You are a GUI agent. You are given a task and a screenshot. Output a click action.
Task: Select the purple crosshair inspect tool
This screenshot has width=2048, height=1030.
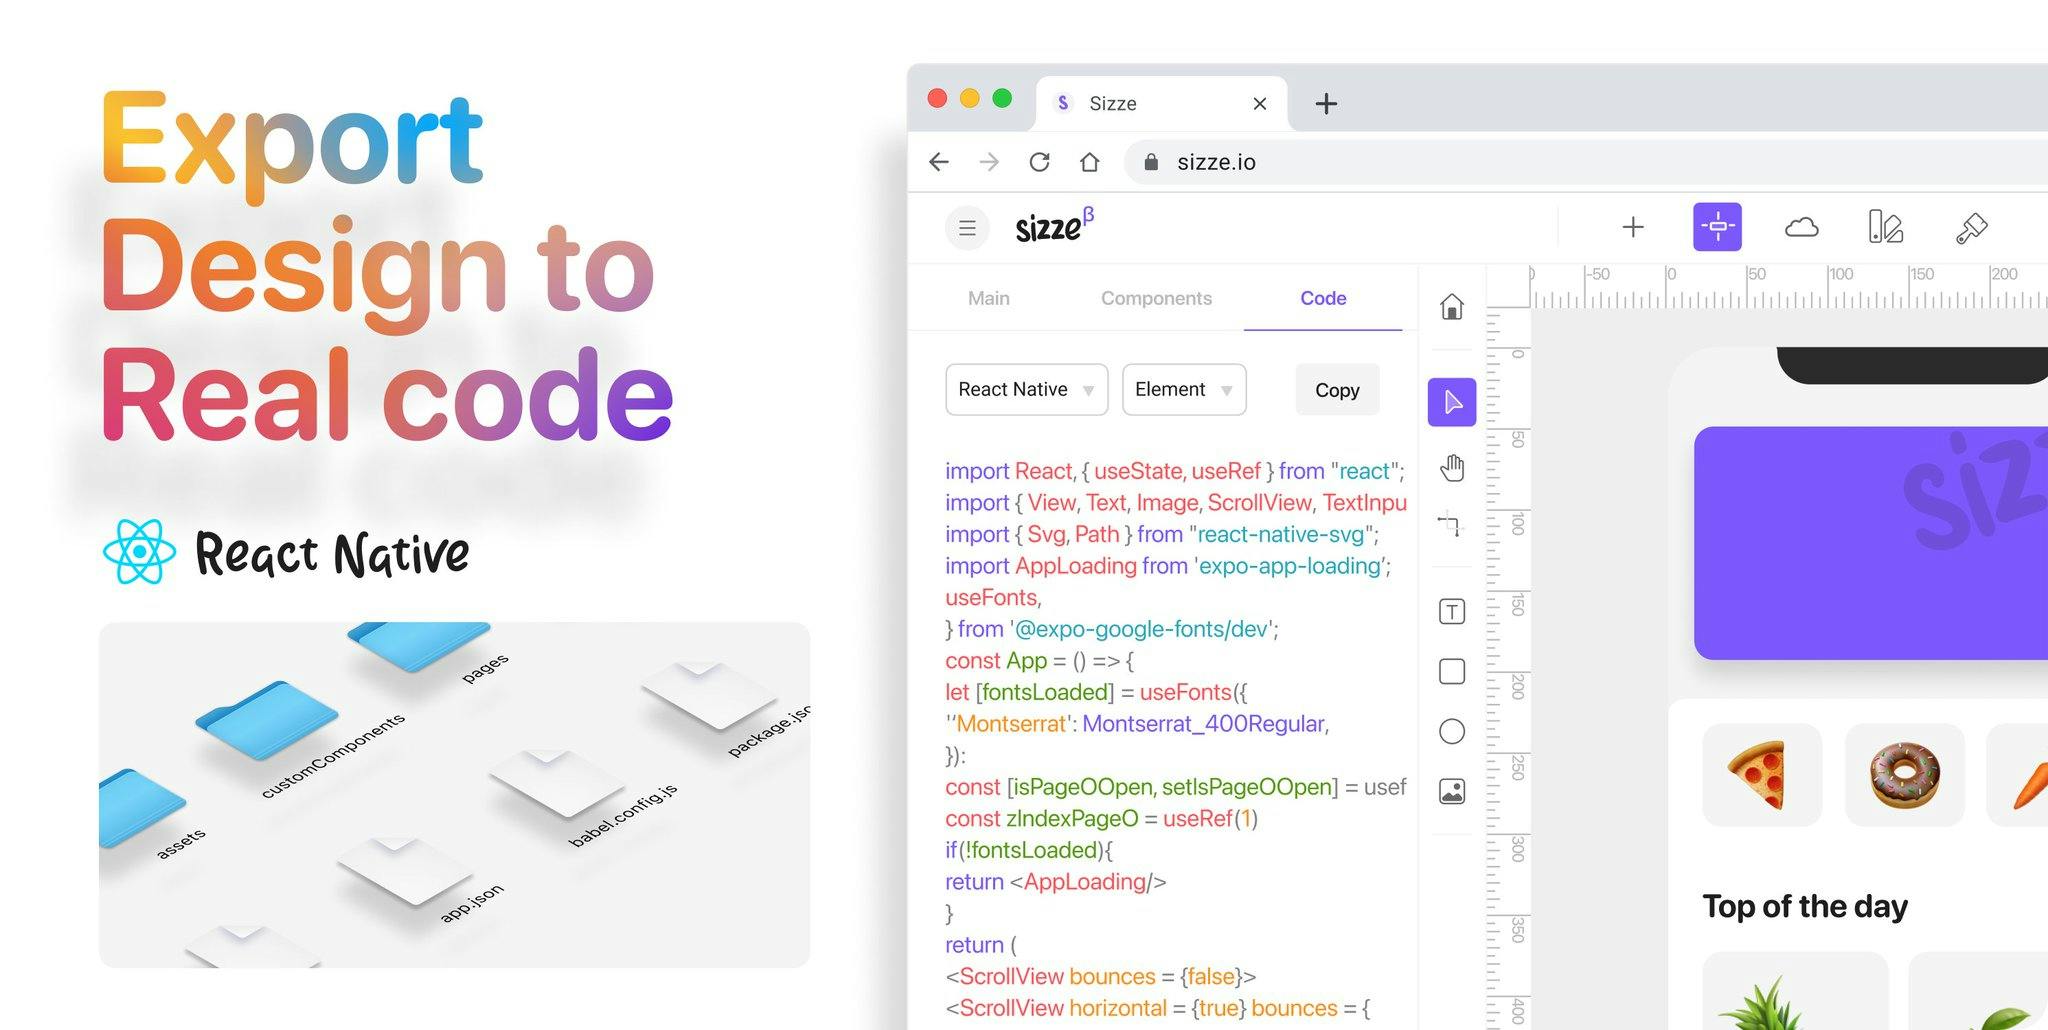tap(1717, 227)
